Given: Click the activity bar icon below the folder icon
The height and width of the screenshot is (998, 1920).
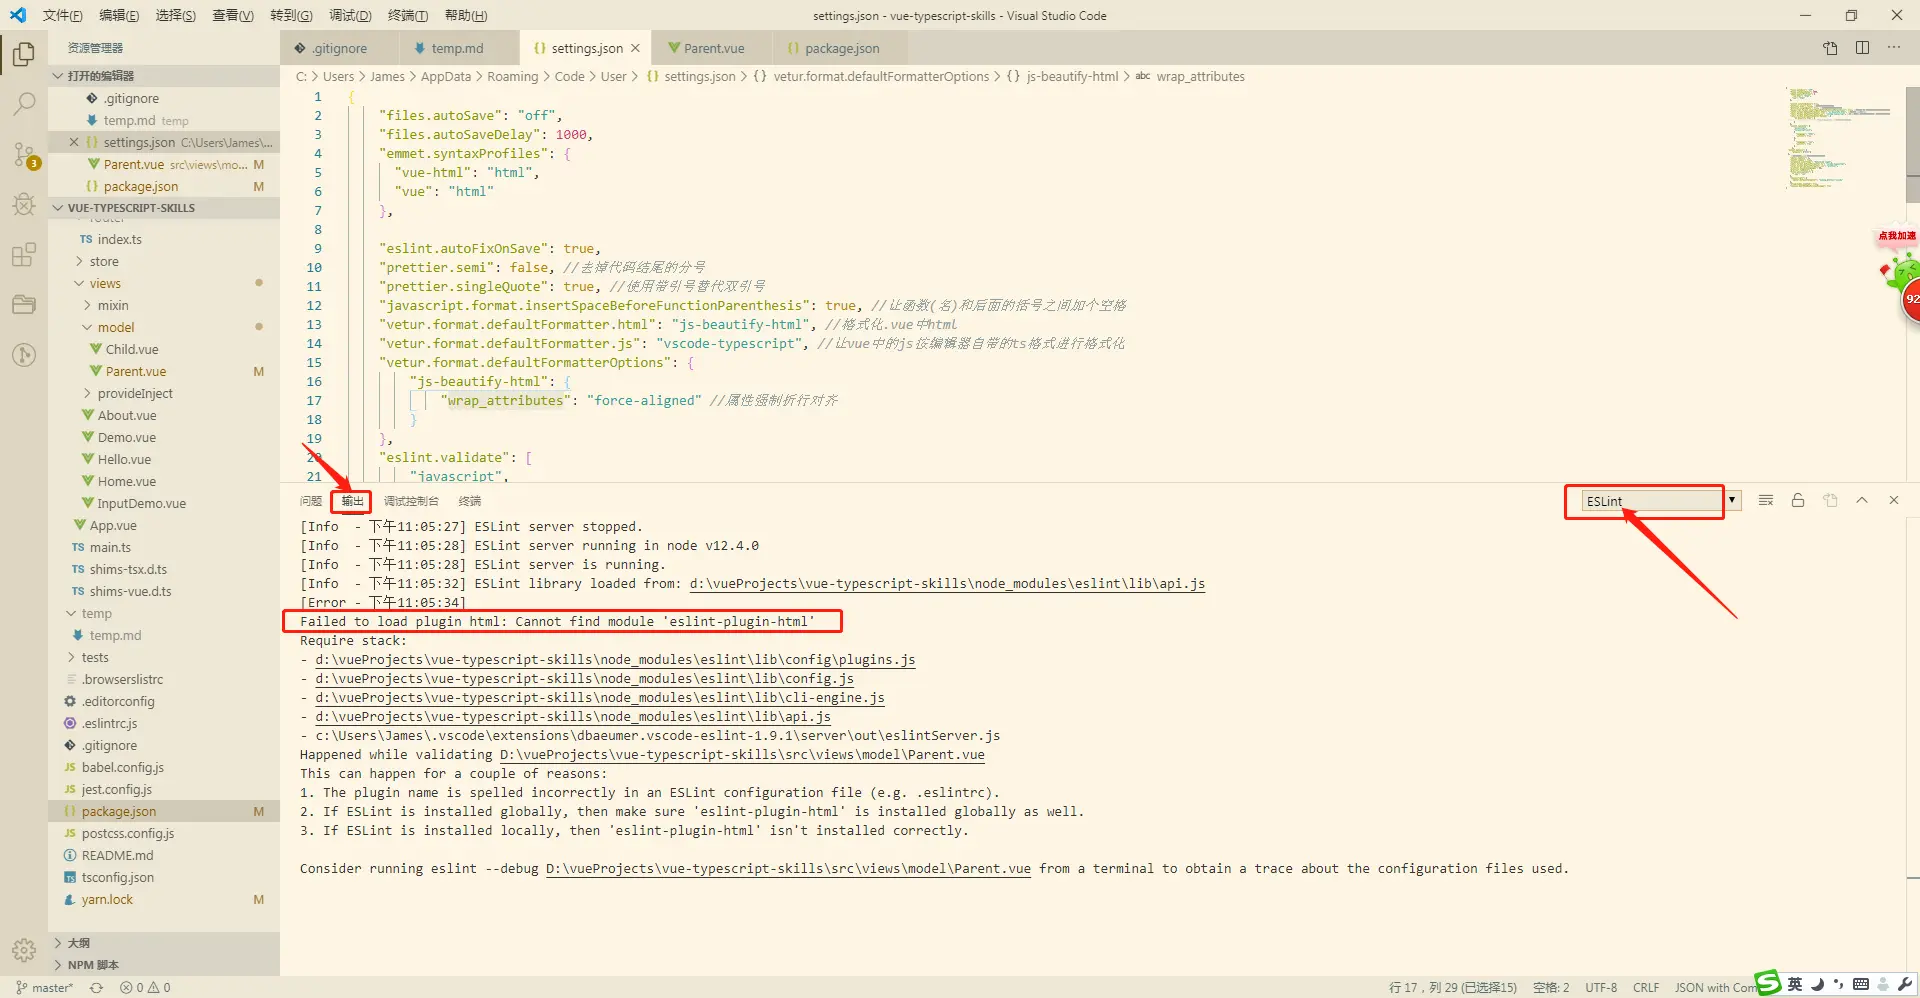Looking at the screenshot, I should [x=24, y=354].
